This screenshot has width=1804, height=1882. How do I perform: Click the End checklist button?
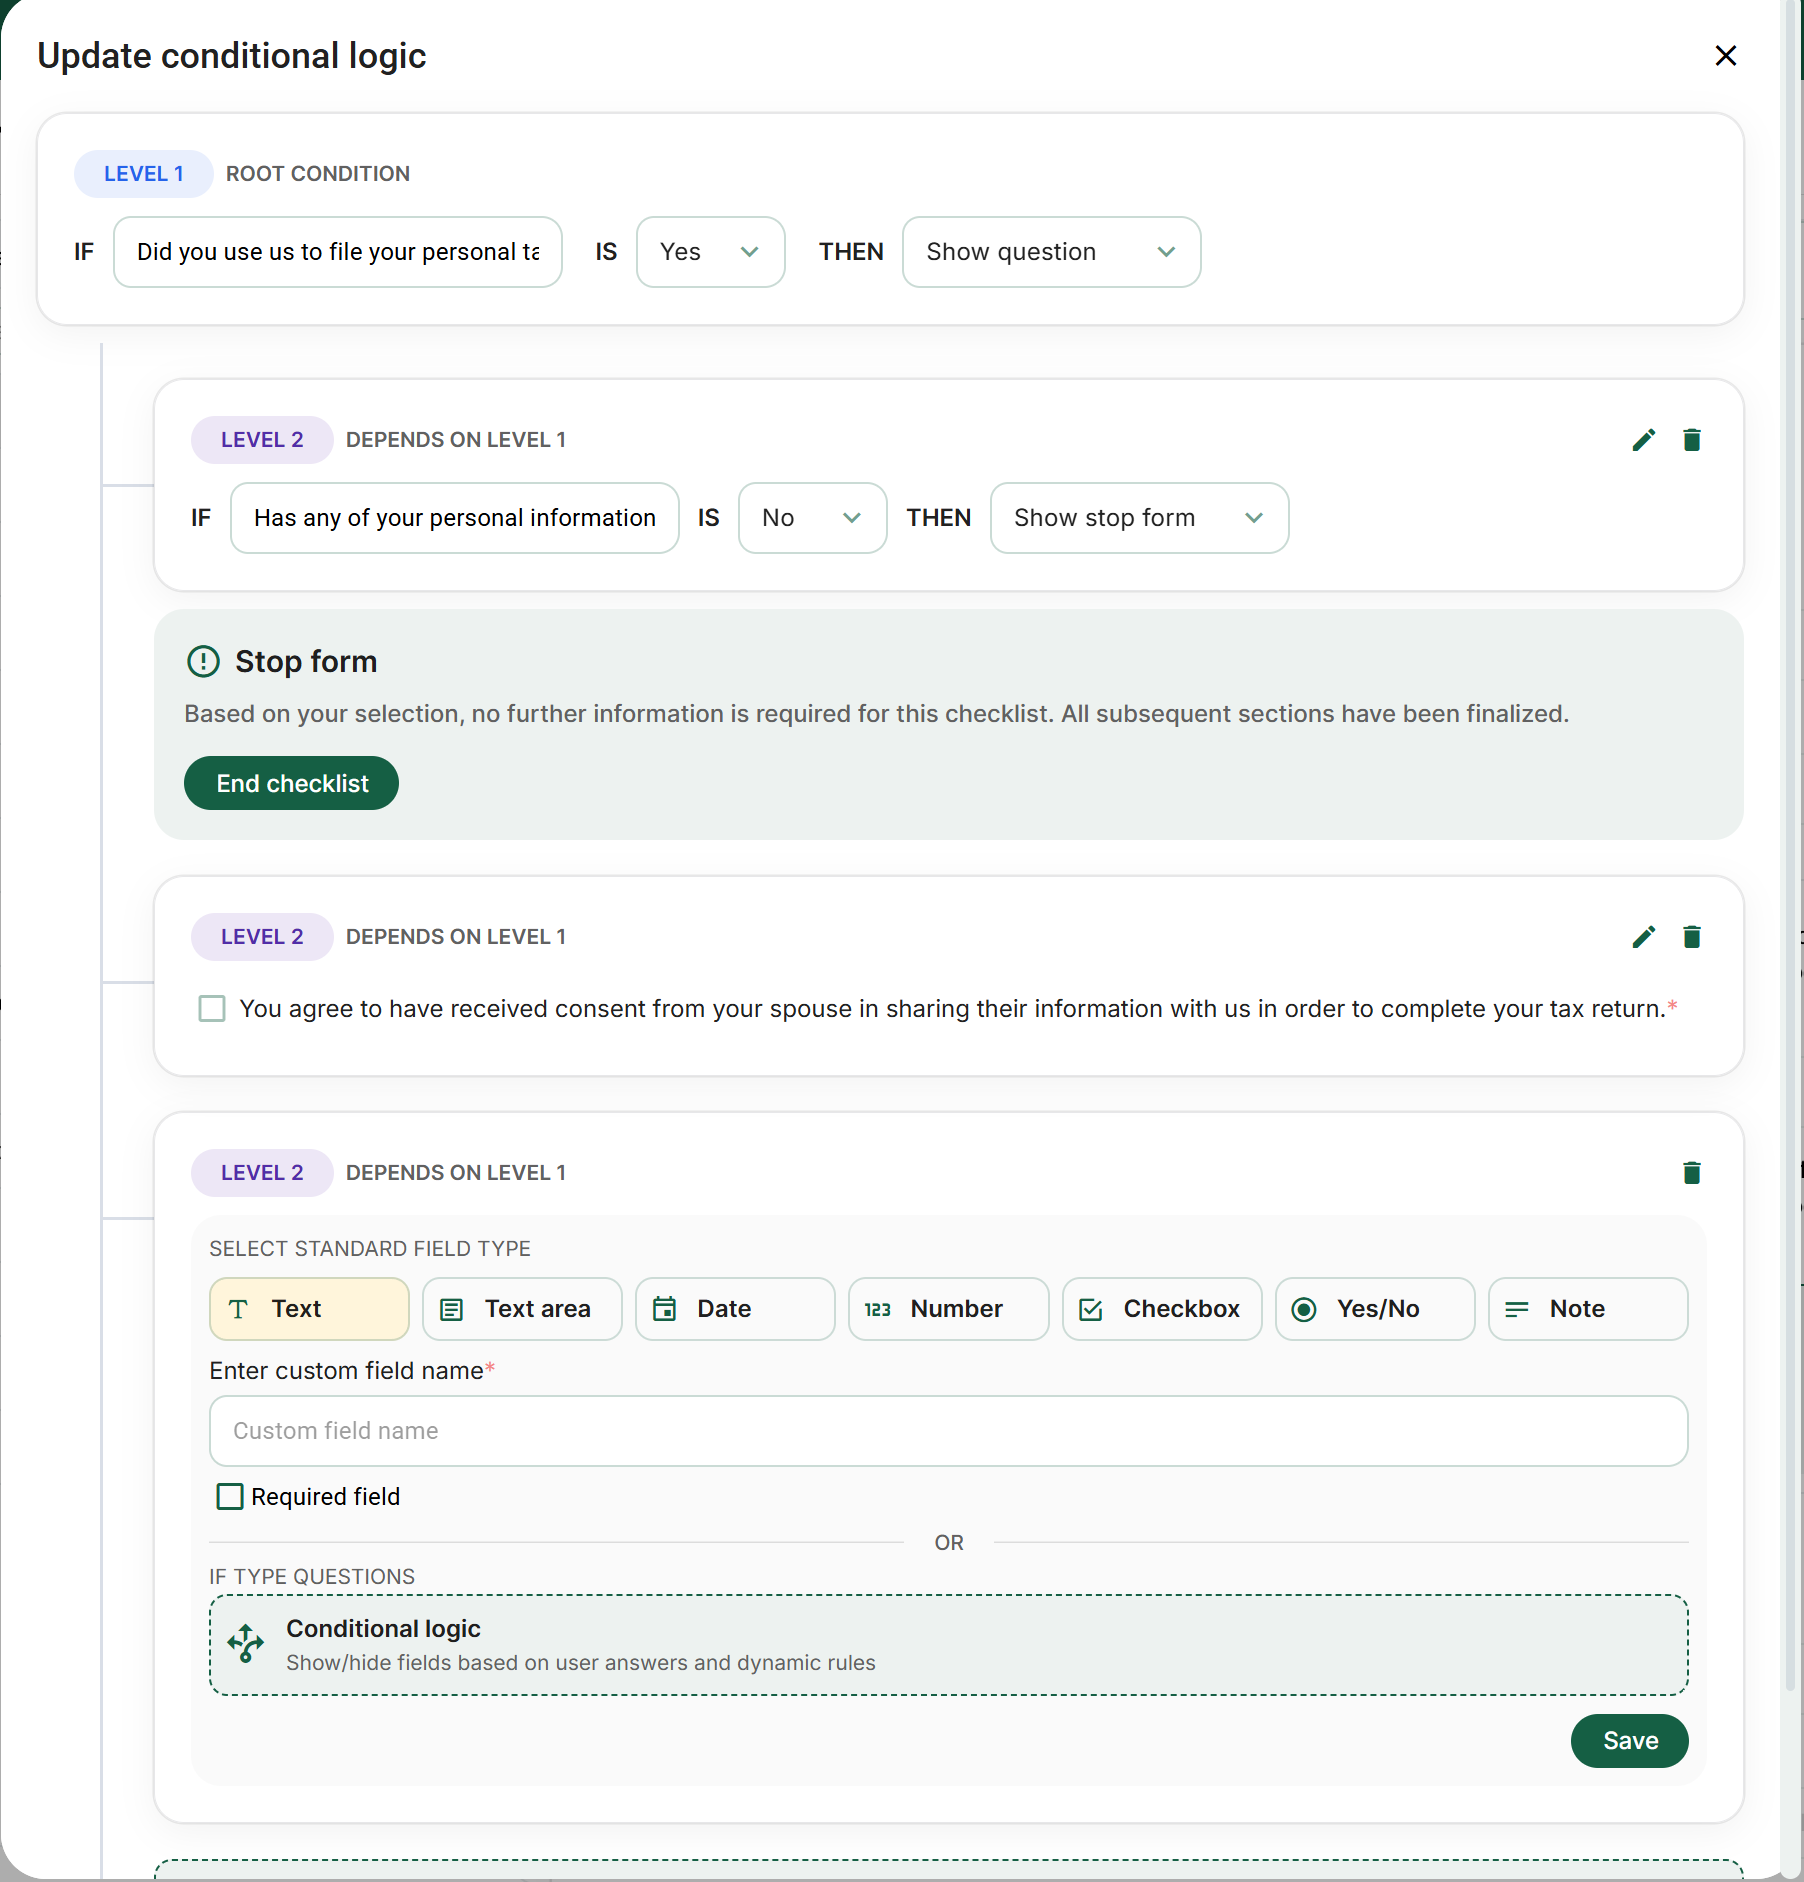pyautogui.click(x=291, y=783)
